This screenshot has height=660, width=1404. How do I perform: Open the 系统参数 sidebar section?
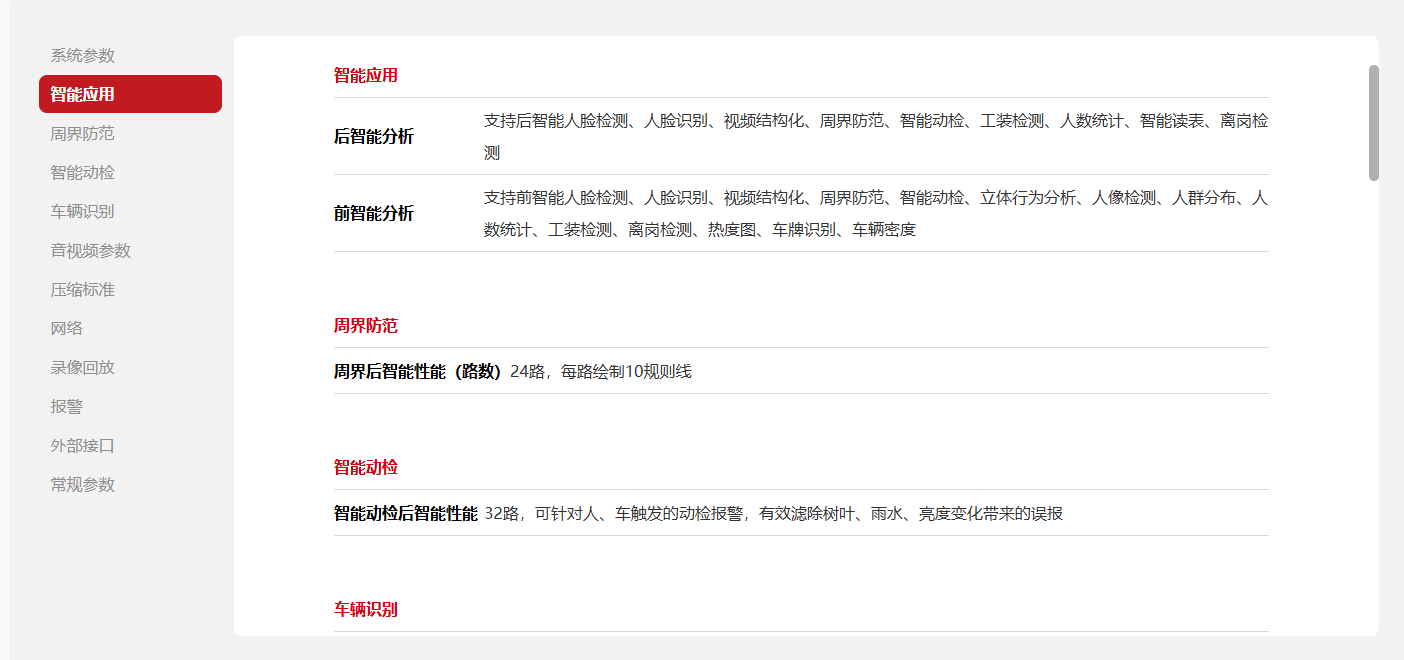pos(83,56)
